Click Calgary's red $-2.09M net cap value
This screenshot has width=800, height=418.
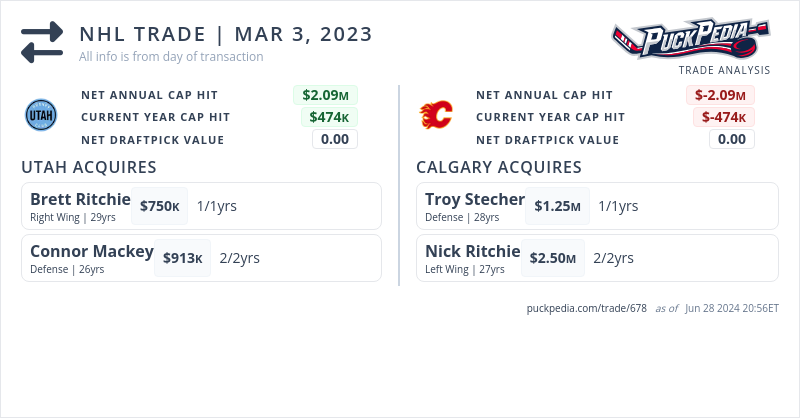click(720, 95)
